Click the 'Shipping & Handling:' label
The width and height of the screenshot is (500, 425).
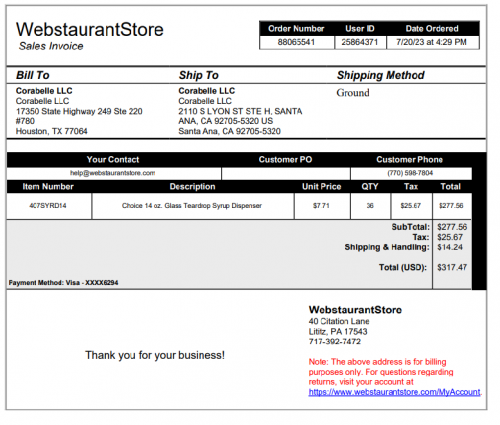(x=387, y=247)
